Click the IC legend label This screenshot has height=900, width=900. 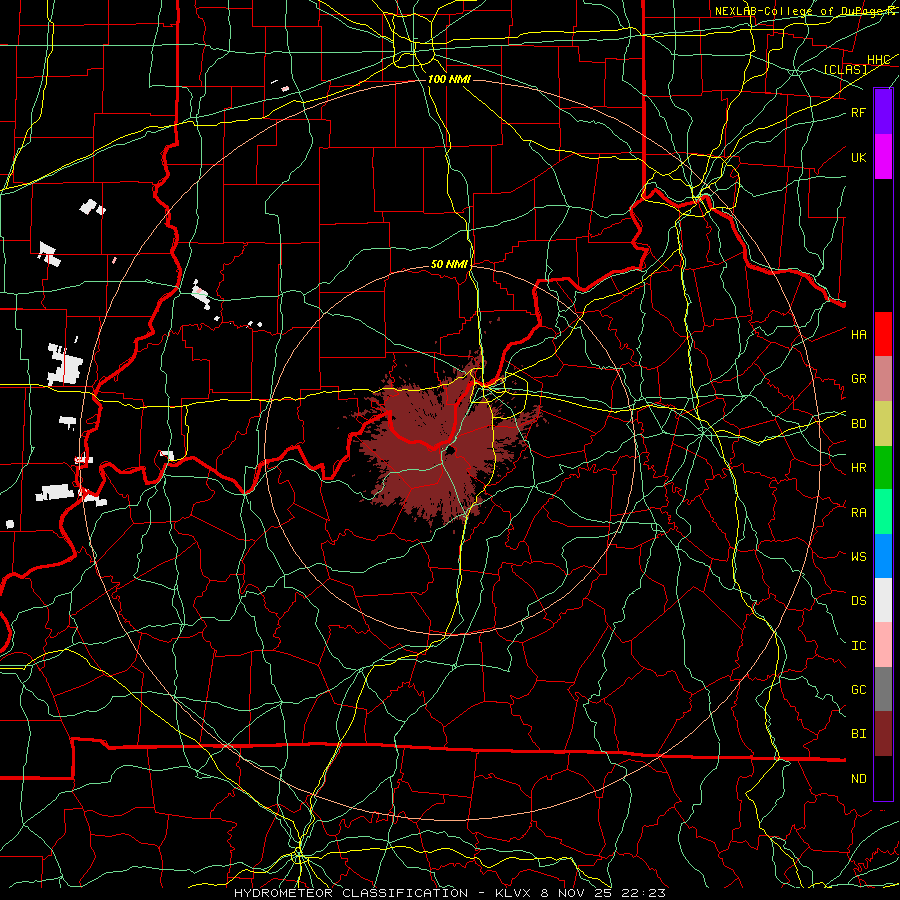(858, 646)
